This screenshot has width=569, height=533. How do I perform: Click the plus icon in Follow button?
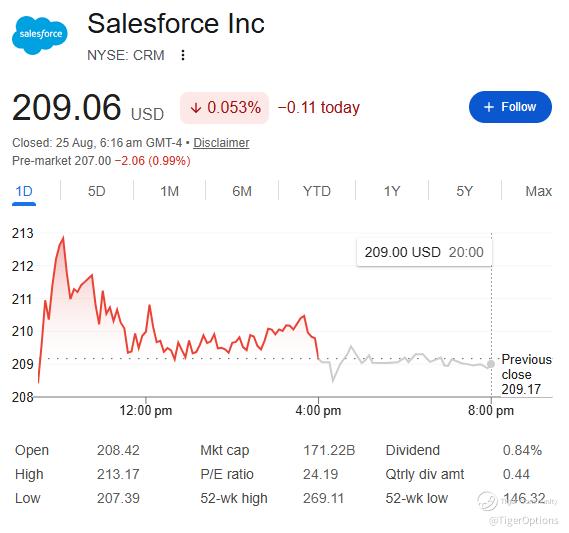click(x=489, y=107)
